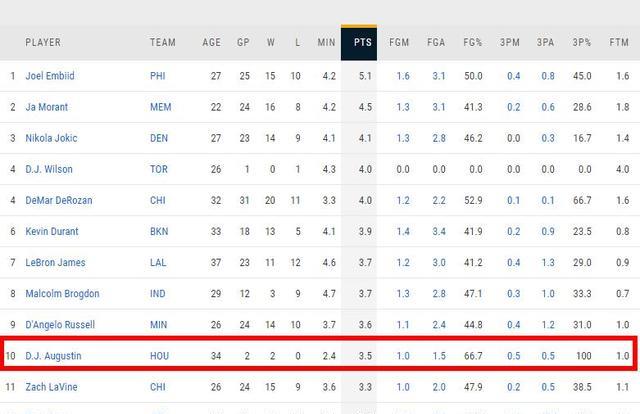Open Zach LaVine player page
This screenshot has height=414, width=640.
[51, 387]
